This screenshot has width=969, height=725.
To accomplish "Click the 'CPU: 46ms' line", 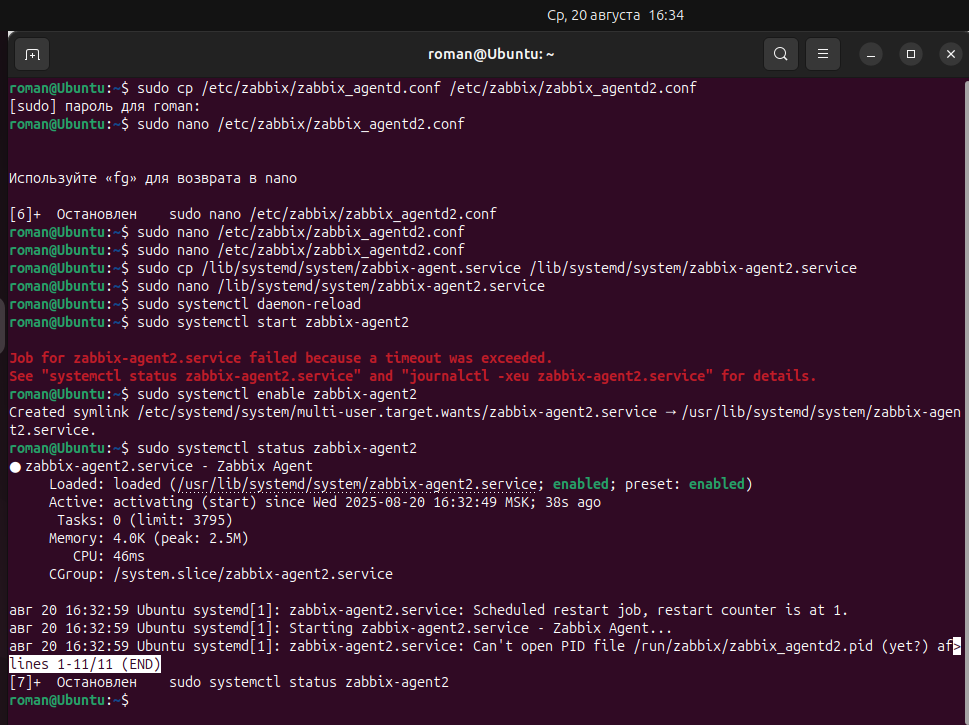I will (109, 556).
